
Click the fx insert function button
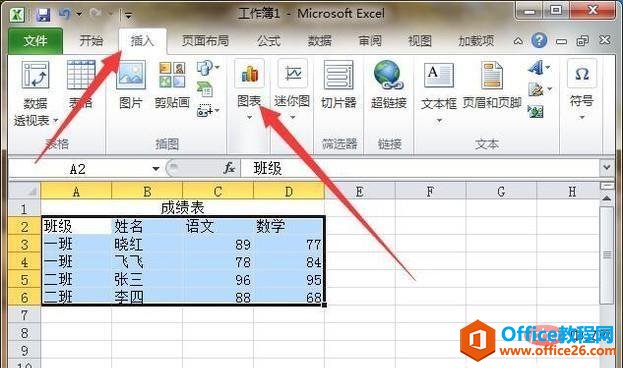coord(229,169)
